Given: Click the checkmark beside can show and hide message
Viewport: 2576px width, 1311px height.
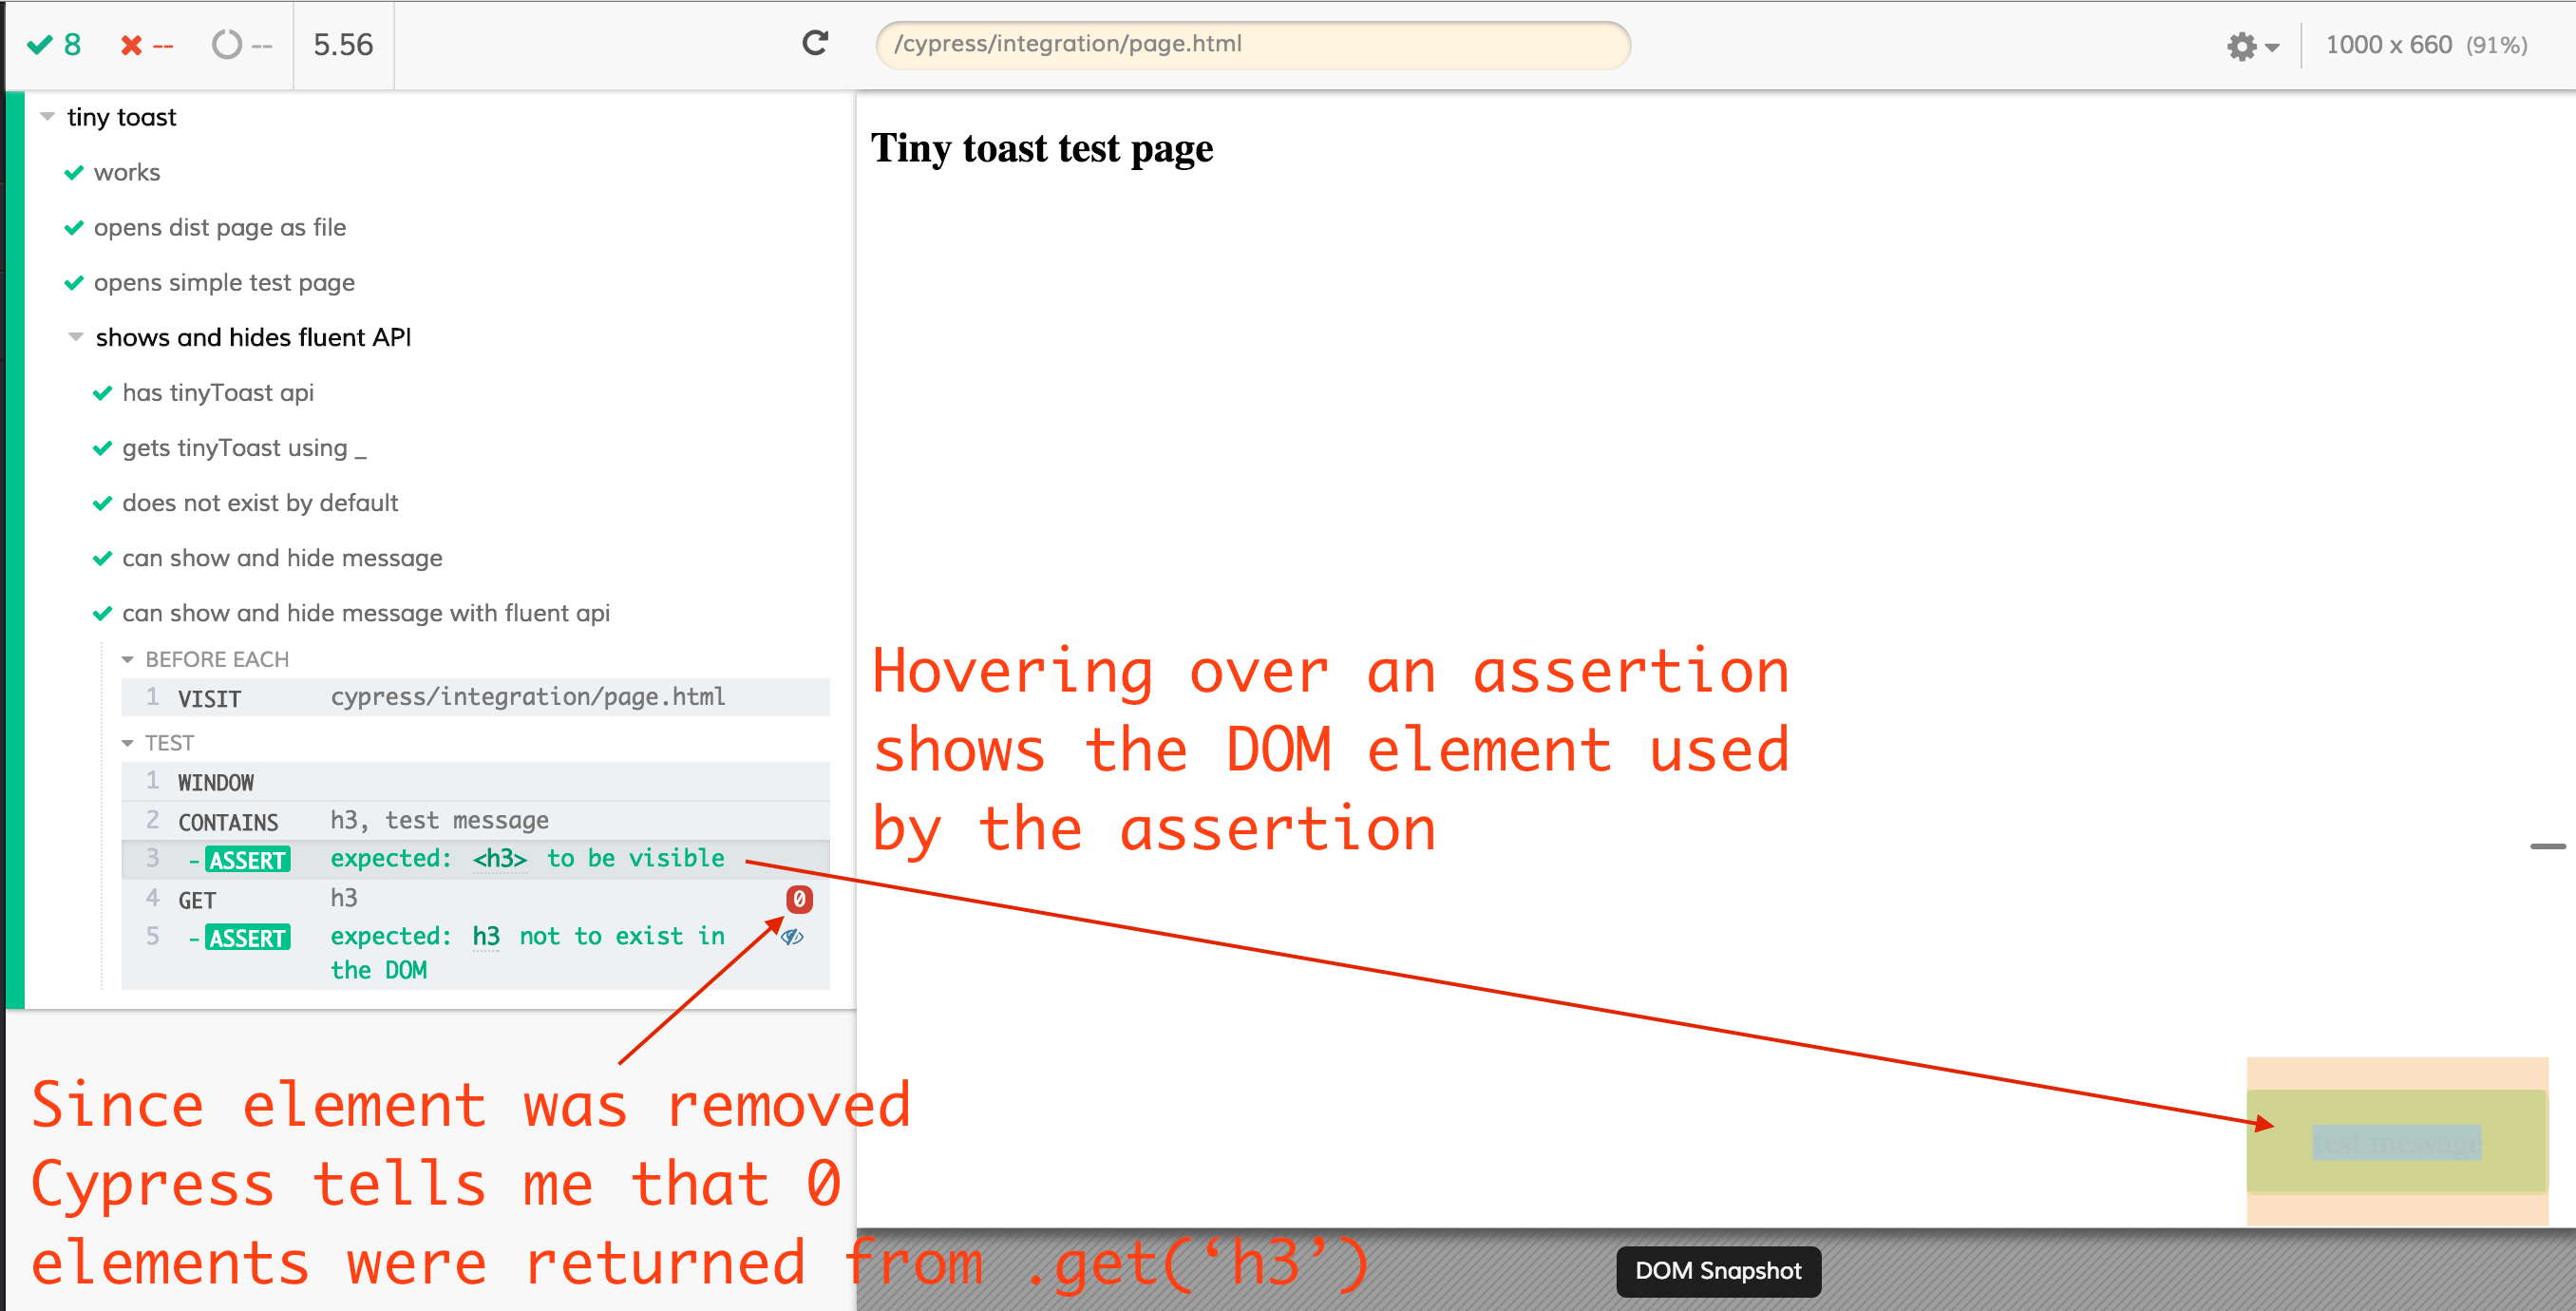Looking at the screenshot, I should (103, 558).
